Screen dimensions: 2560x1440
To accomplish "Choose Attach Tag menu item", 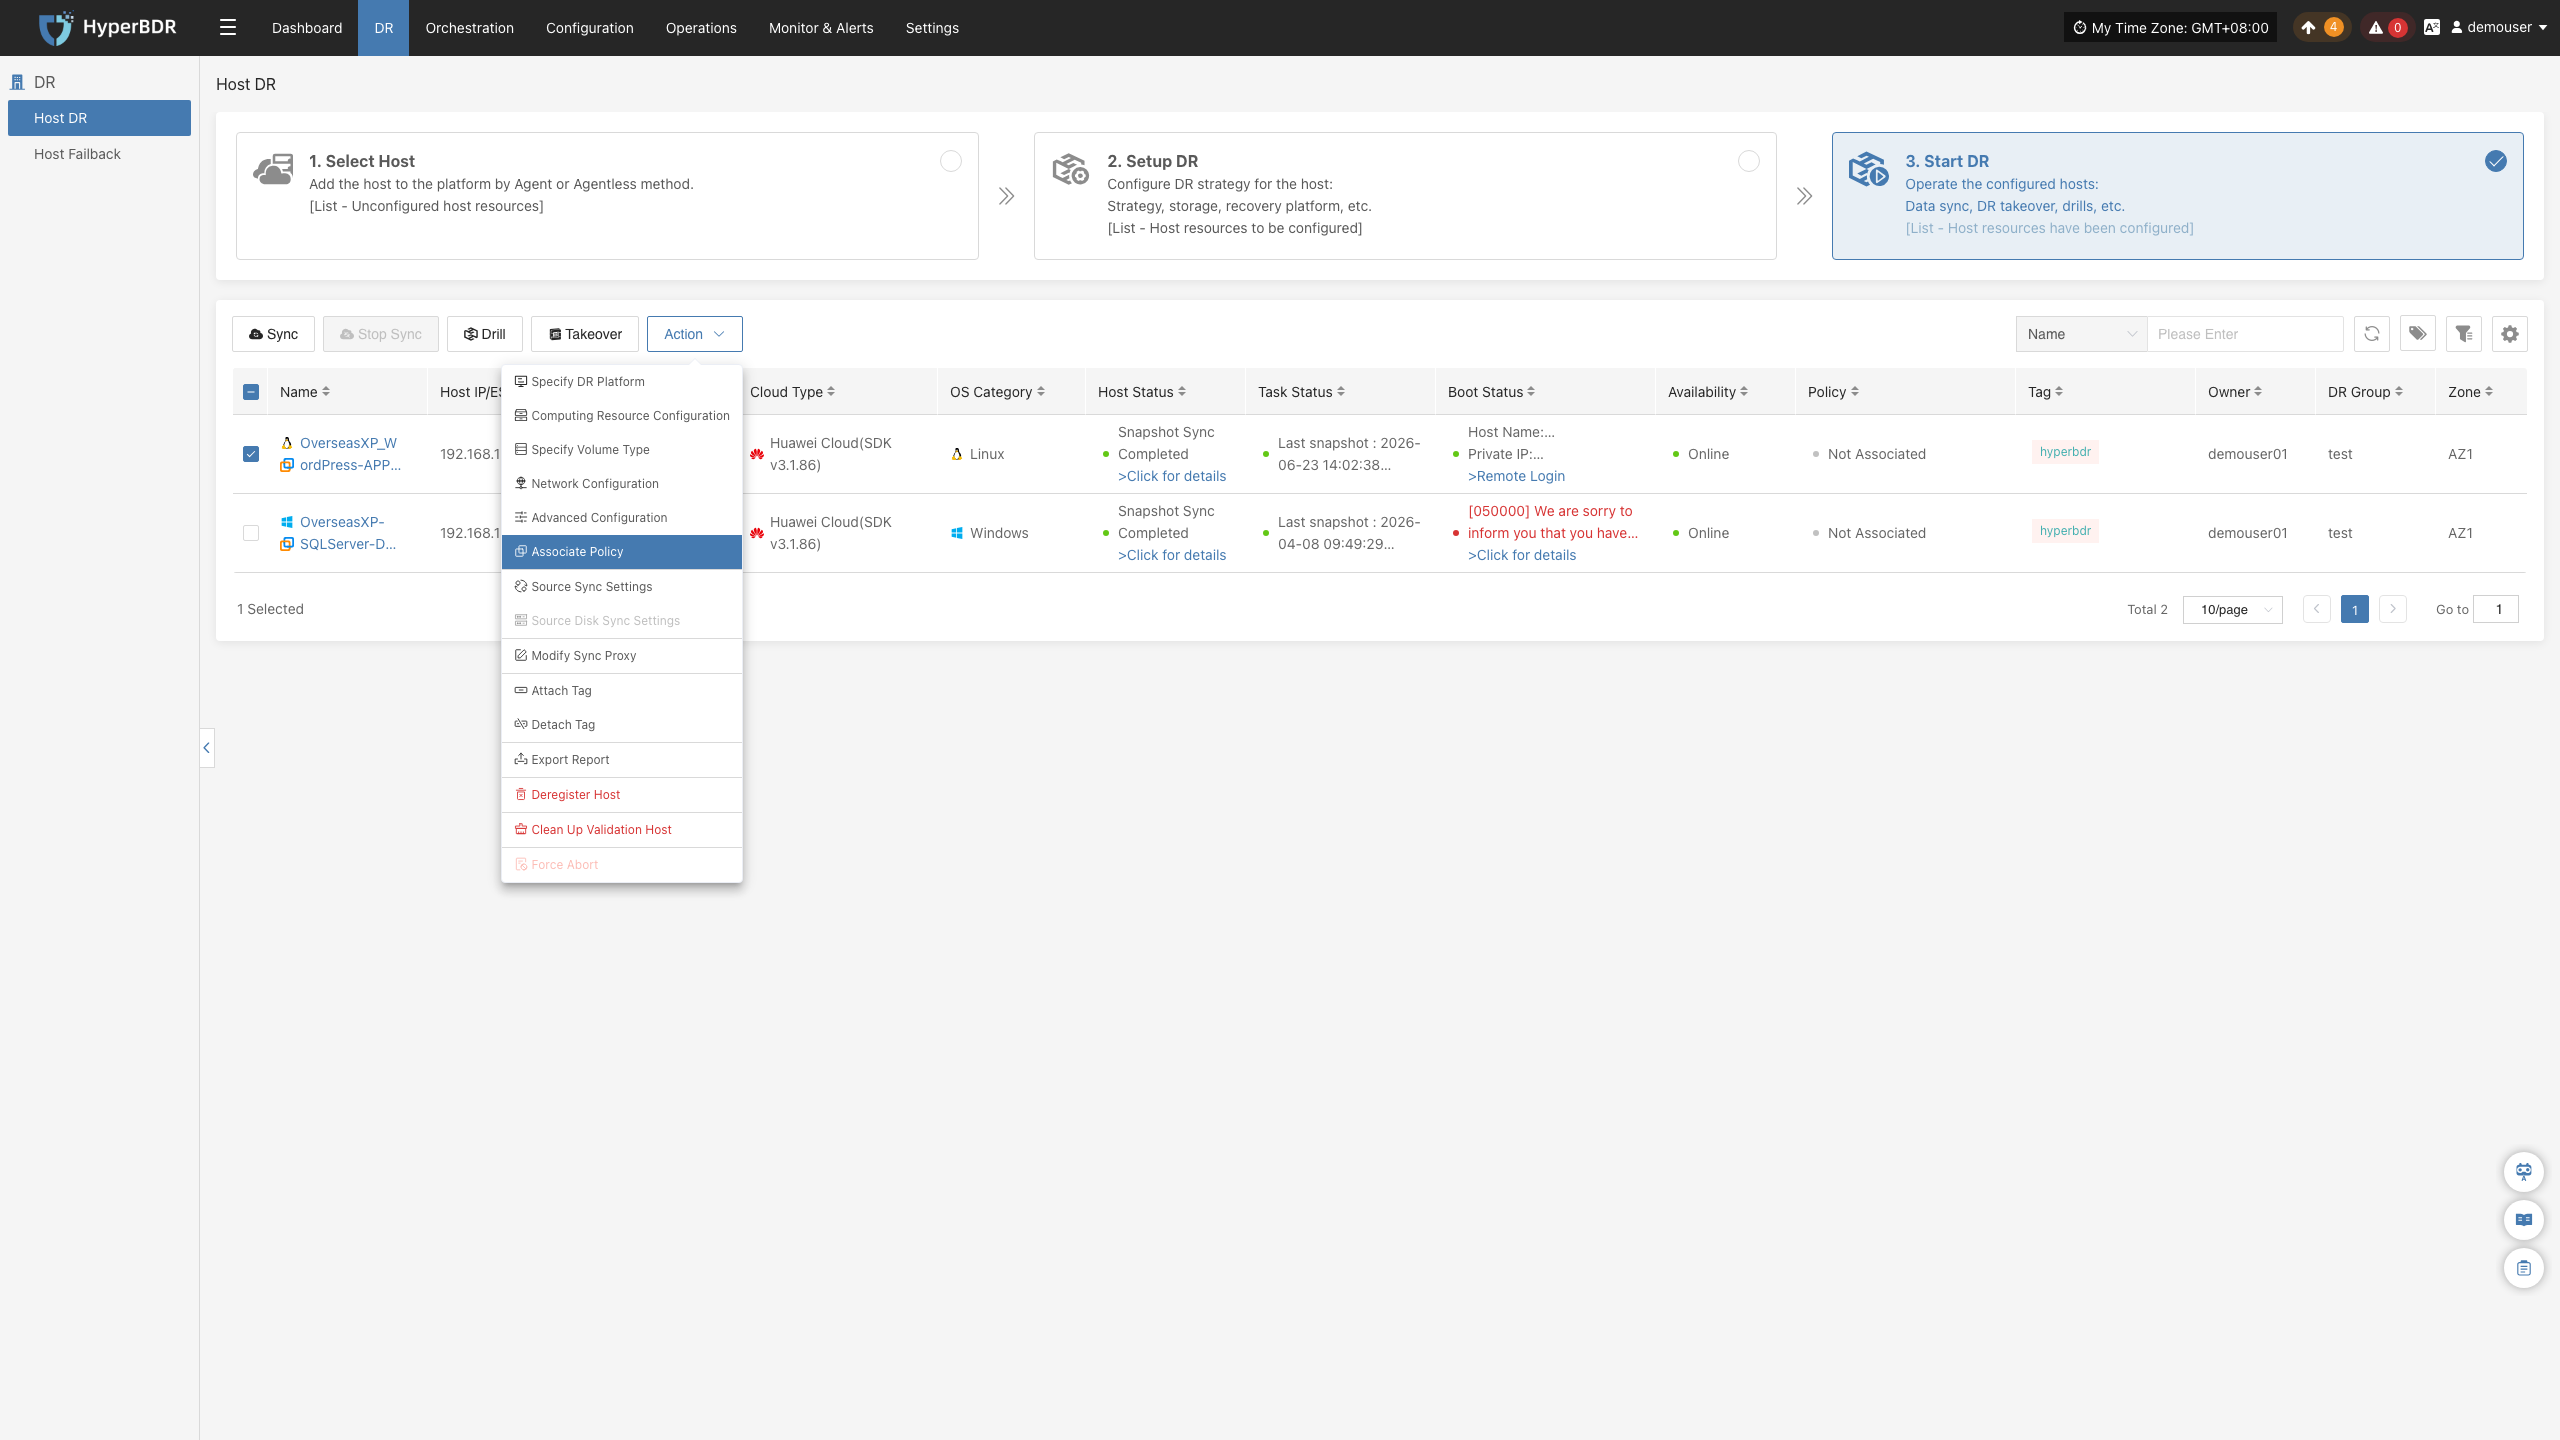I will [622, 691].
